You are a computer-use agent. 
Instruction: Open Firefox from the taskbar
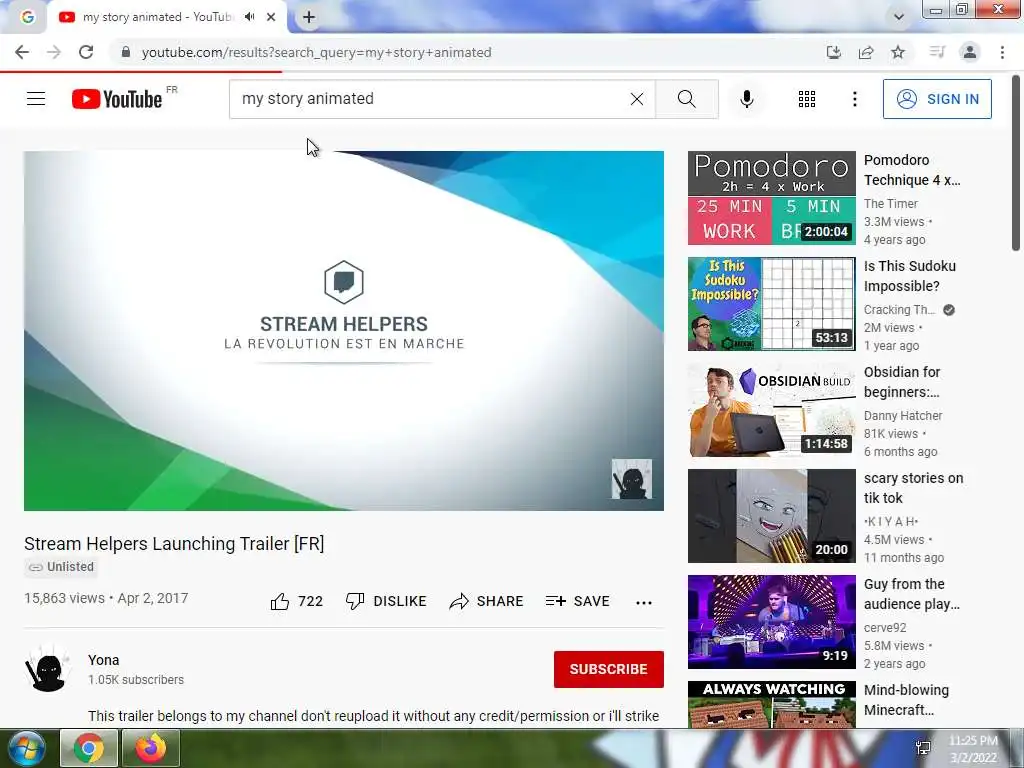click(150, 748)
